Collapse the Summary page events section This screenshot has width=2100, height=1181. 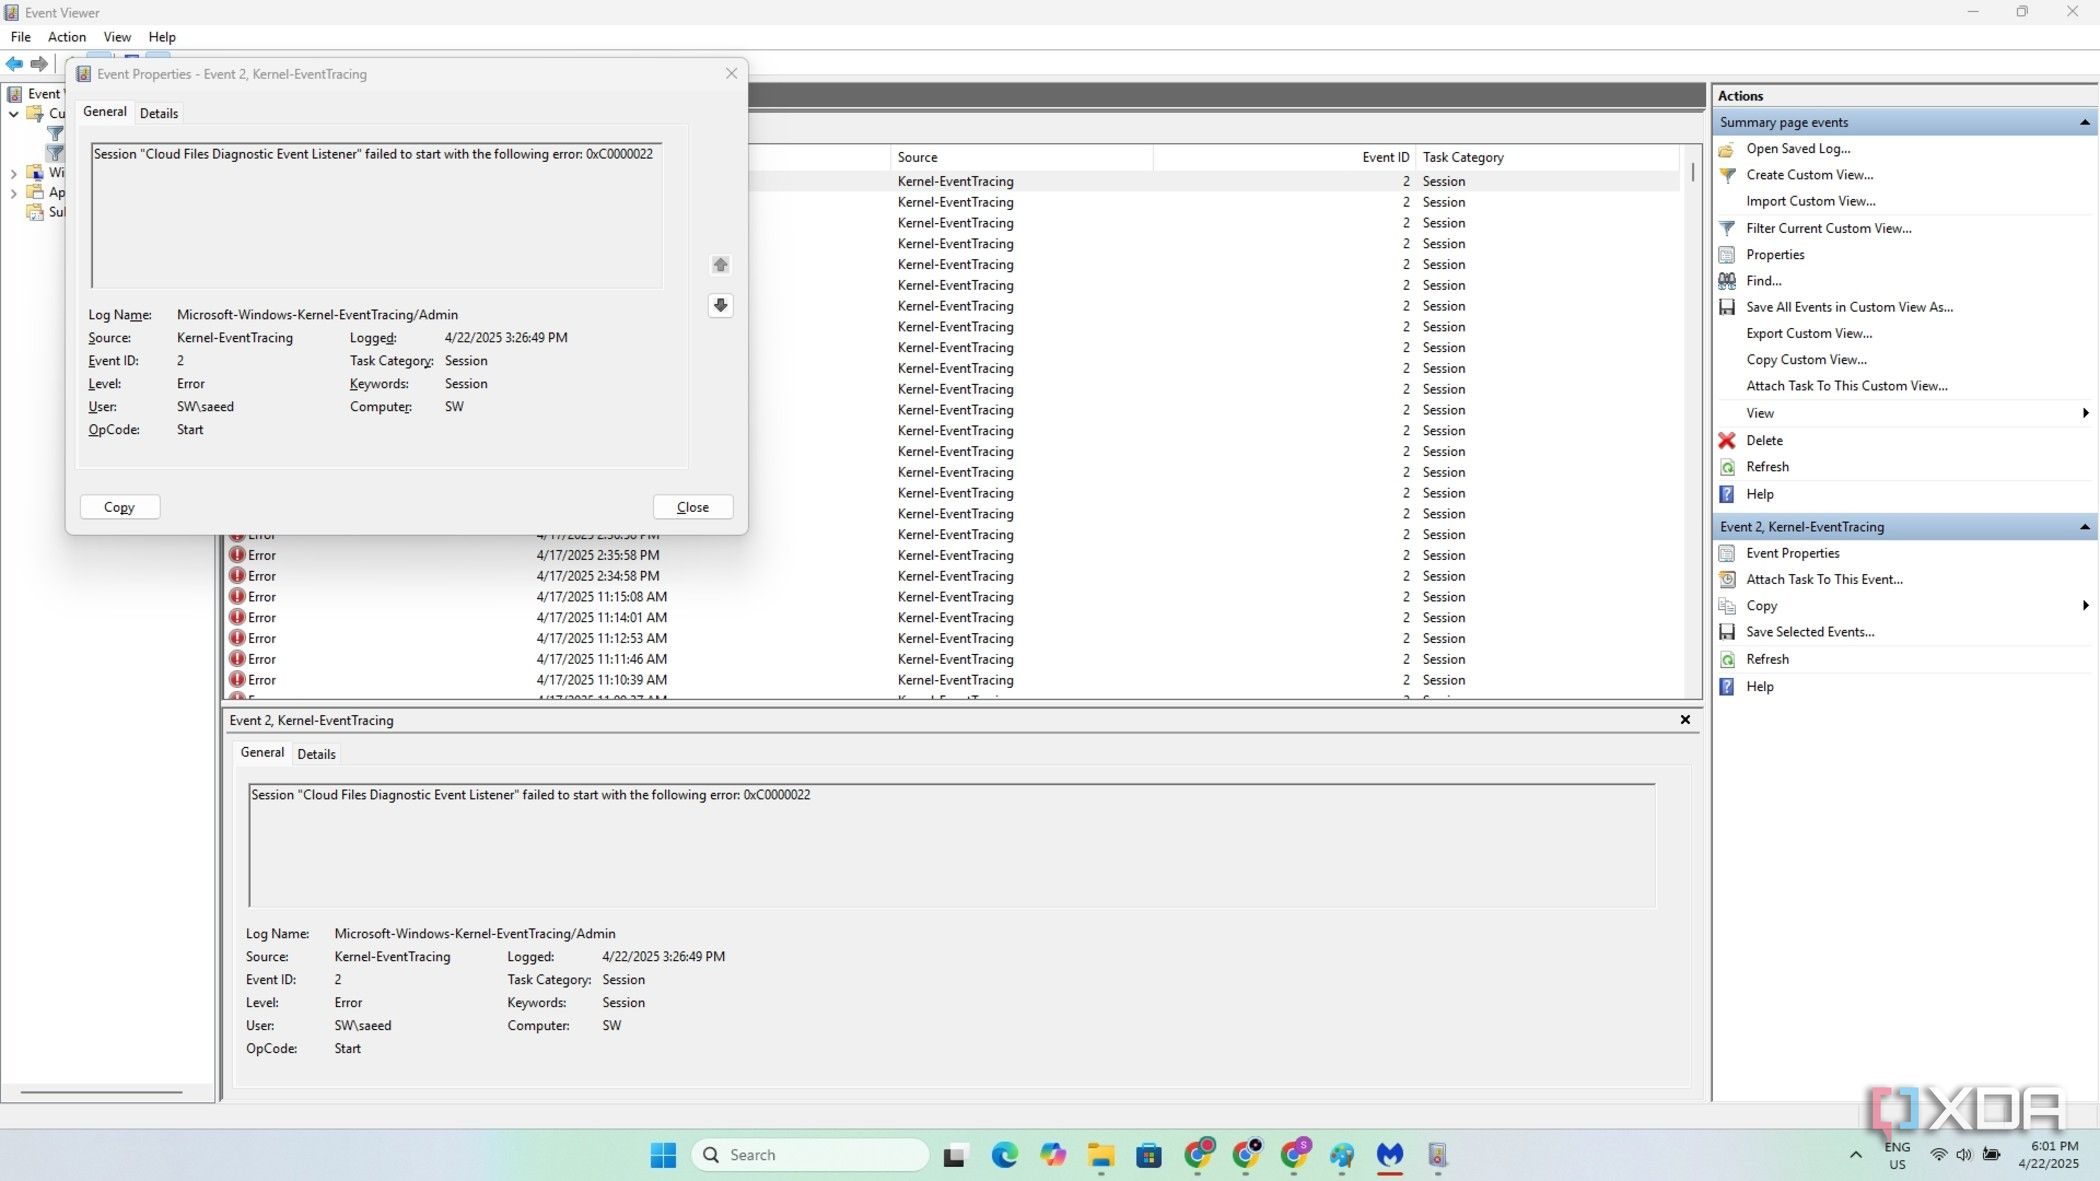2084,123
